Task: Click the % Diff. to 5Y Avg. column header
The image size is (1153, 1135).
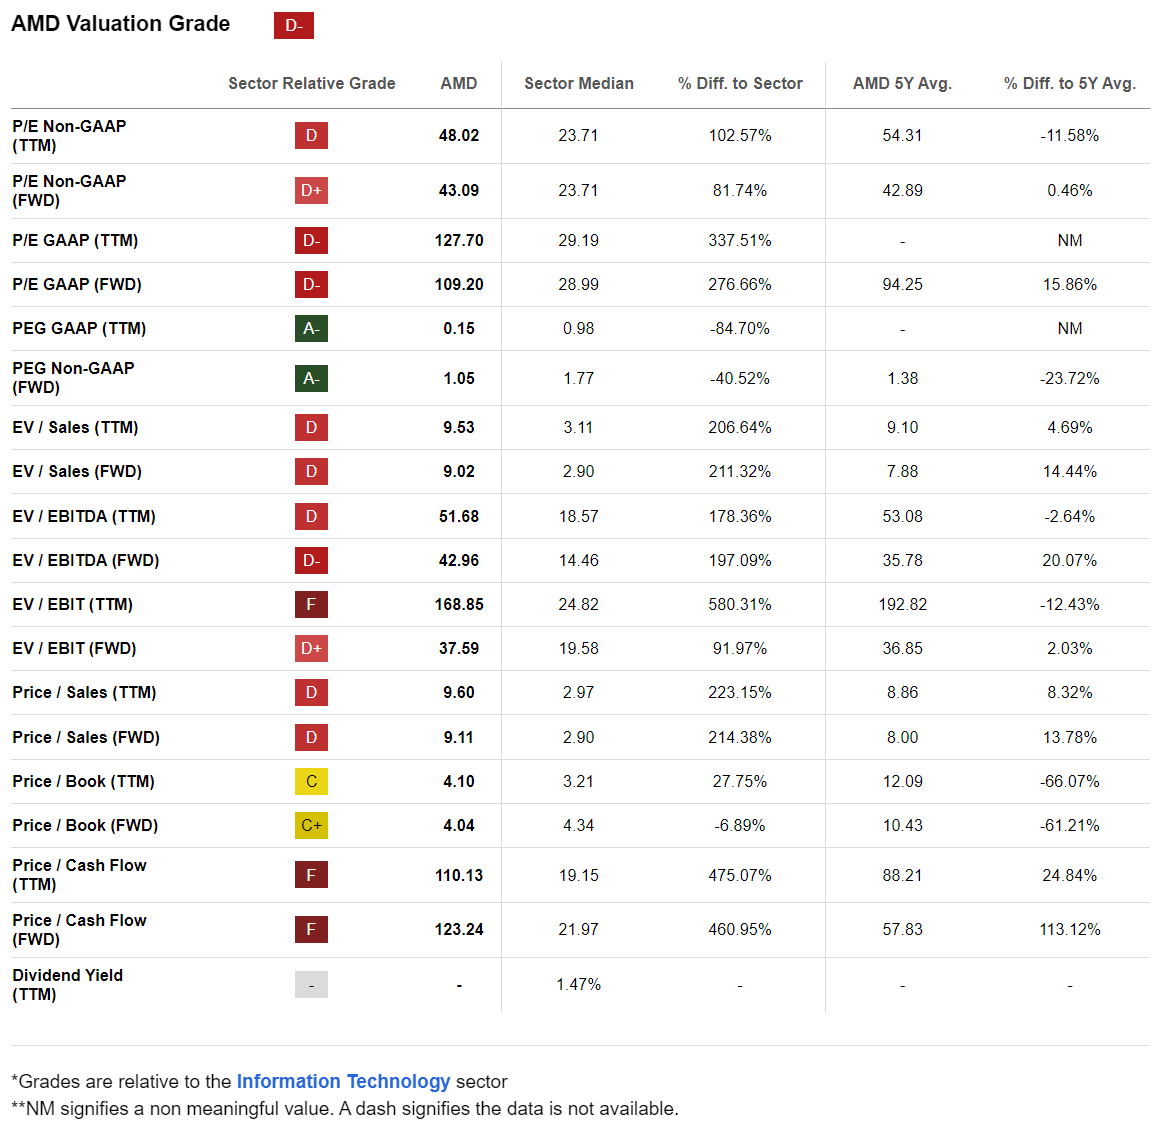Action: coord(1070,83)
